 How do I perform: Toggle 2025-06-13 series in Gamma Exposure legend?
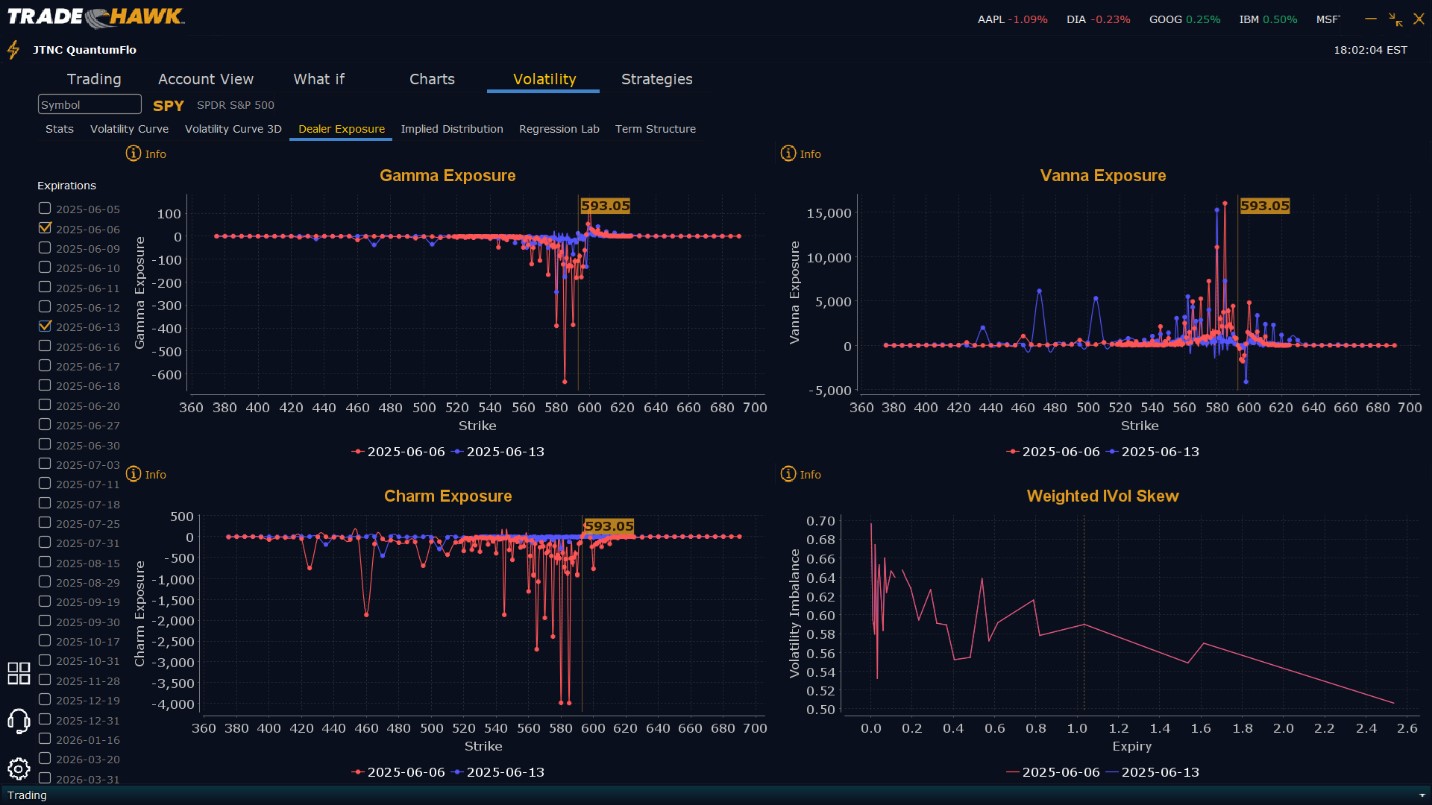[497, 451]
